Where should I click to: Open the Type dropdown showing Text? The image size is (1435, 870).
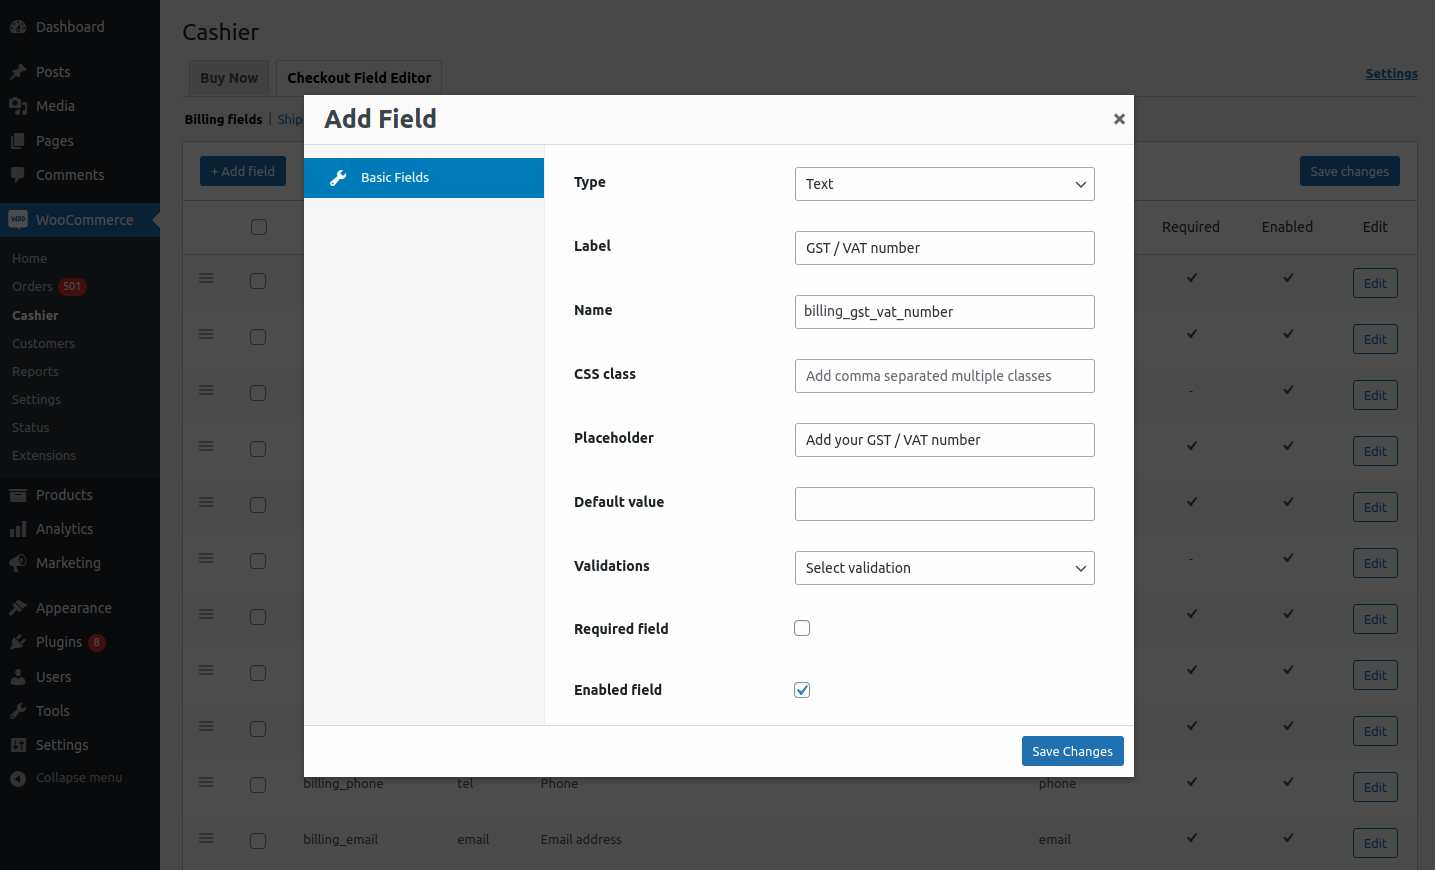pyautogui.click(x=944, y=184)
